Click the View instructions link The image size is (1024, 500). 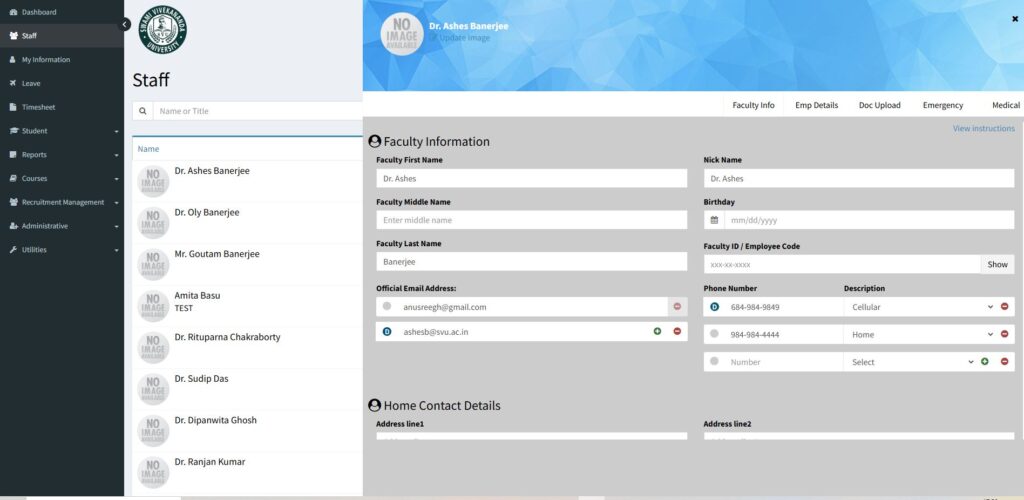click(983, 128)
